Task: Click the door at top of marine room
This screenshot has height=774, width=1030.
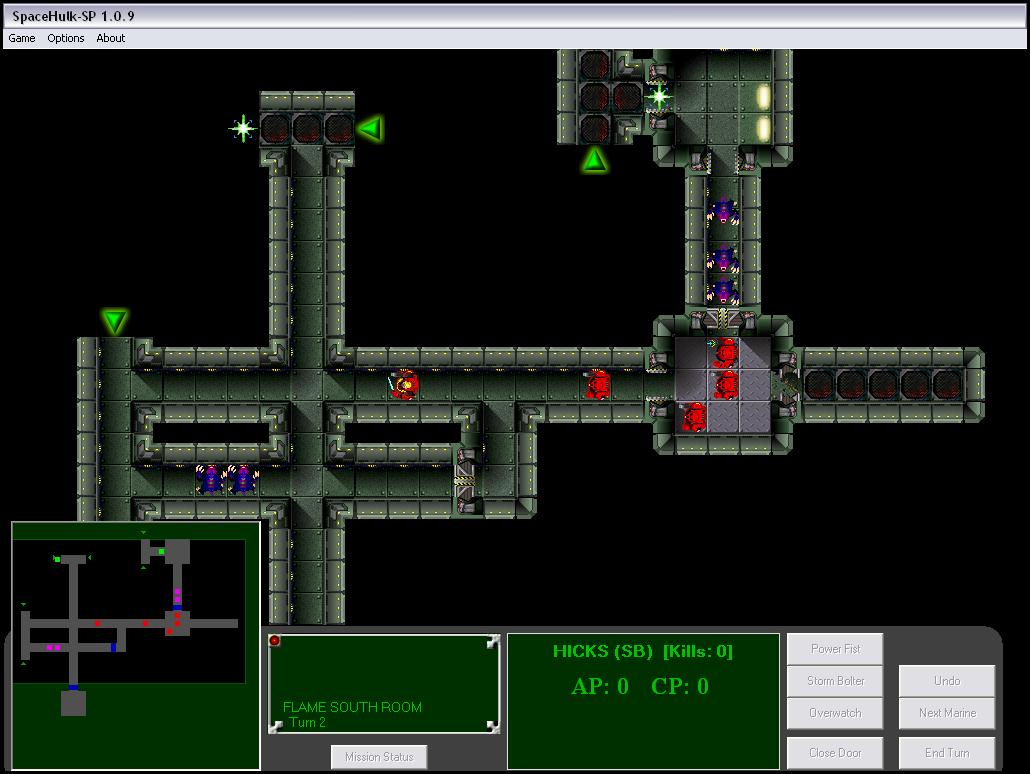Action: pyautogui.click(x=723, y=320)
